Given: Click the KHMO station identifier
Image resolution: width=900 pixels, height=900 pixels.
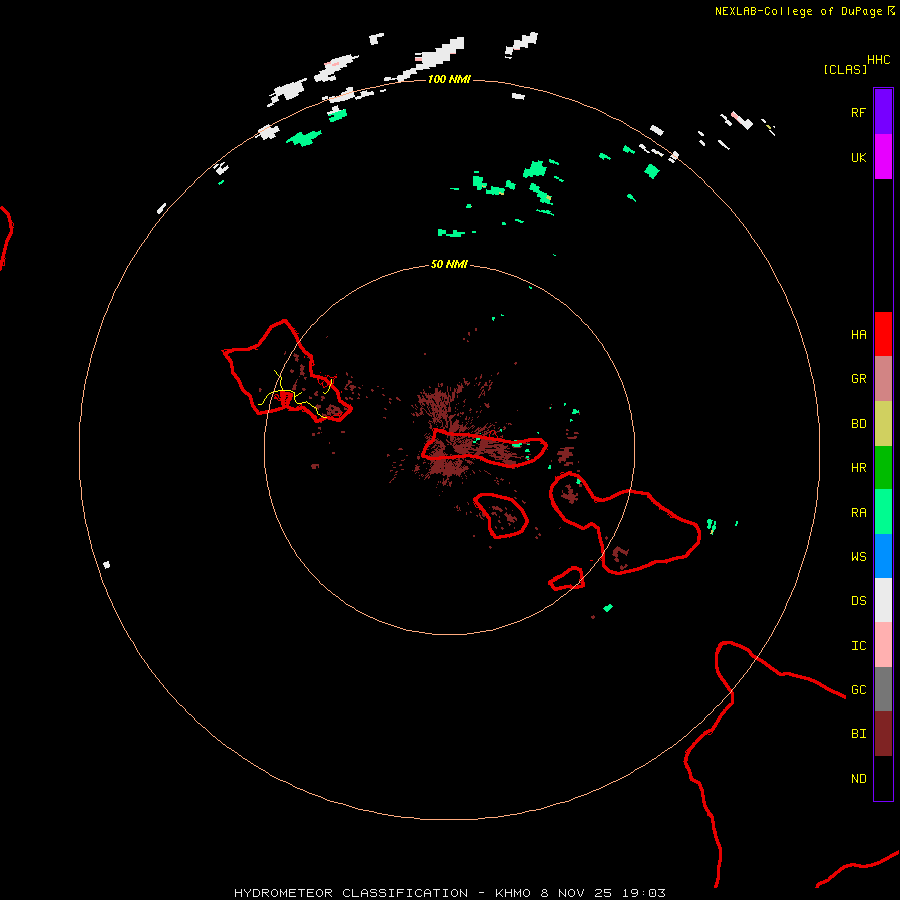Looking at the screenshot, I should [x=513, y=893].
